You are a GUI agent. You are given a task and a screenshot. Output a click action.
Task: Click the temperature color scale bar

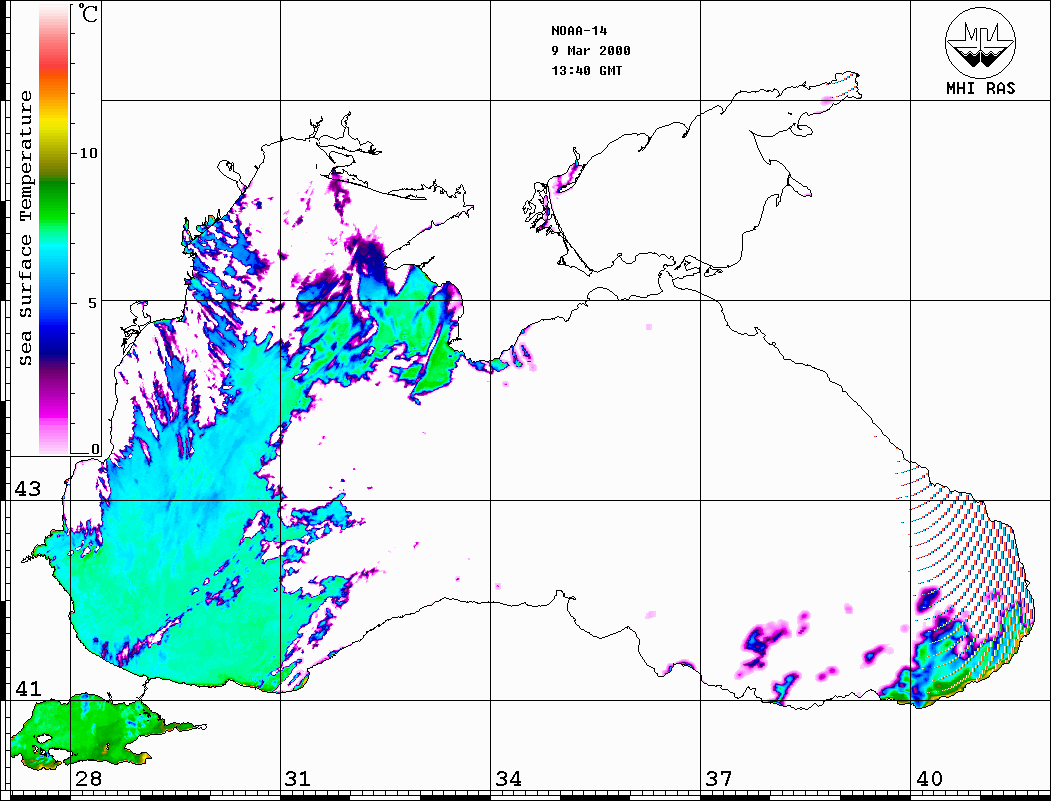(x=54, y=229)
